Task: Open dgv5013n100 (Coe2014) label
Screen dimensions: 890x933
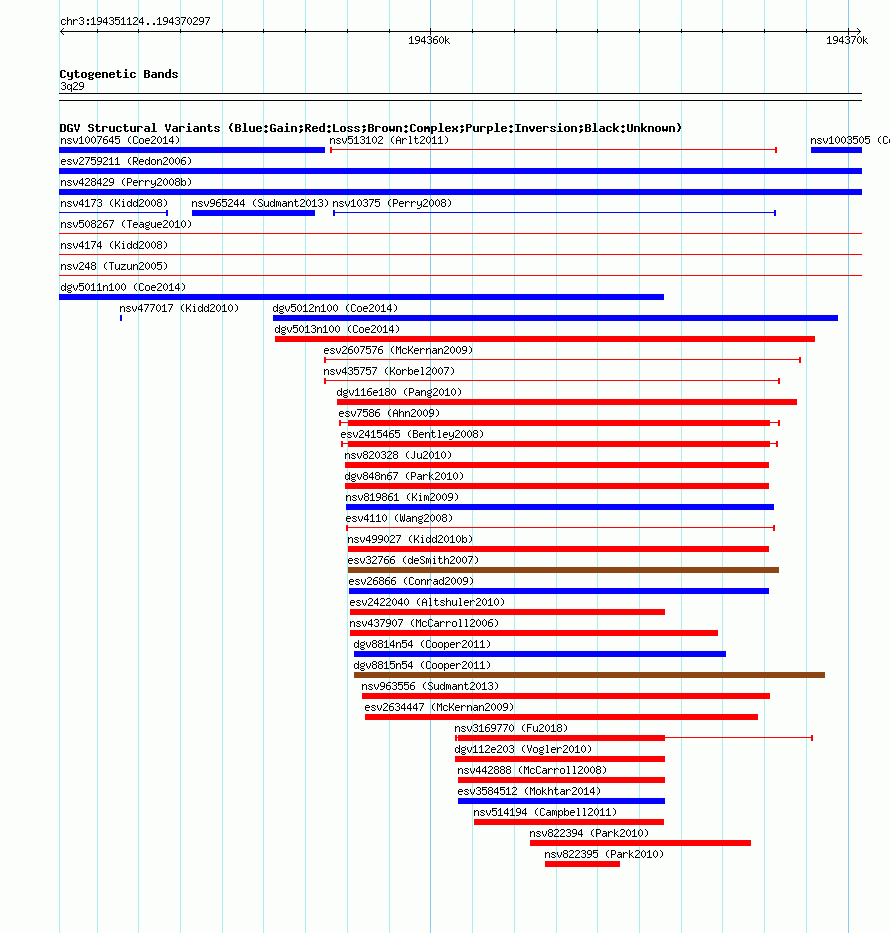Action: pyautogui.click(x=337, y=329)
